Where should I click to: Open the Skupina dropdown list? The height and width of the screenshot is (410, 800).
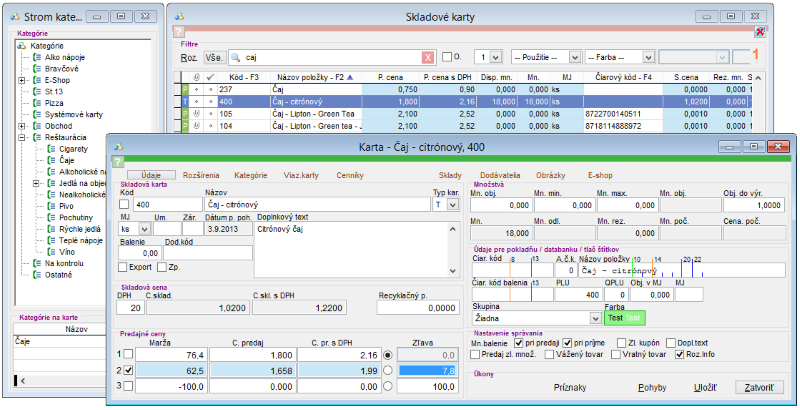593,318
